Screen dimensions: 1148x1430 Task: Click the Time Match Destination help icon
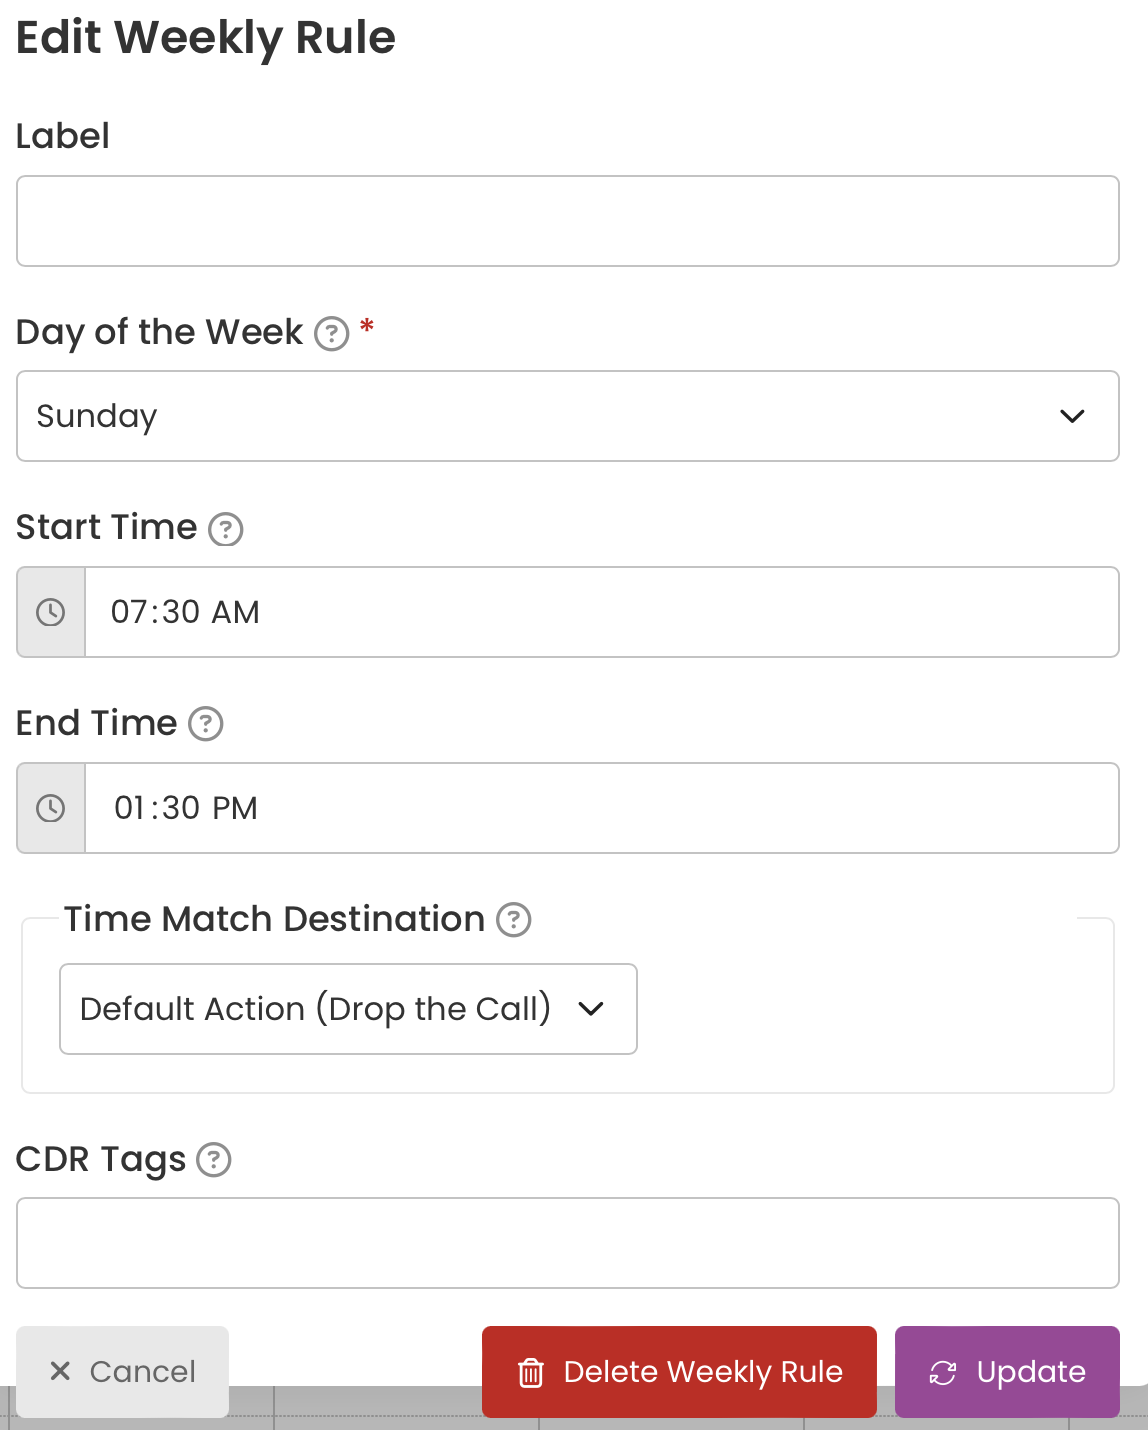[514, 919]
